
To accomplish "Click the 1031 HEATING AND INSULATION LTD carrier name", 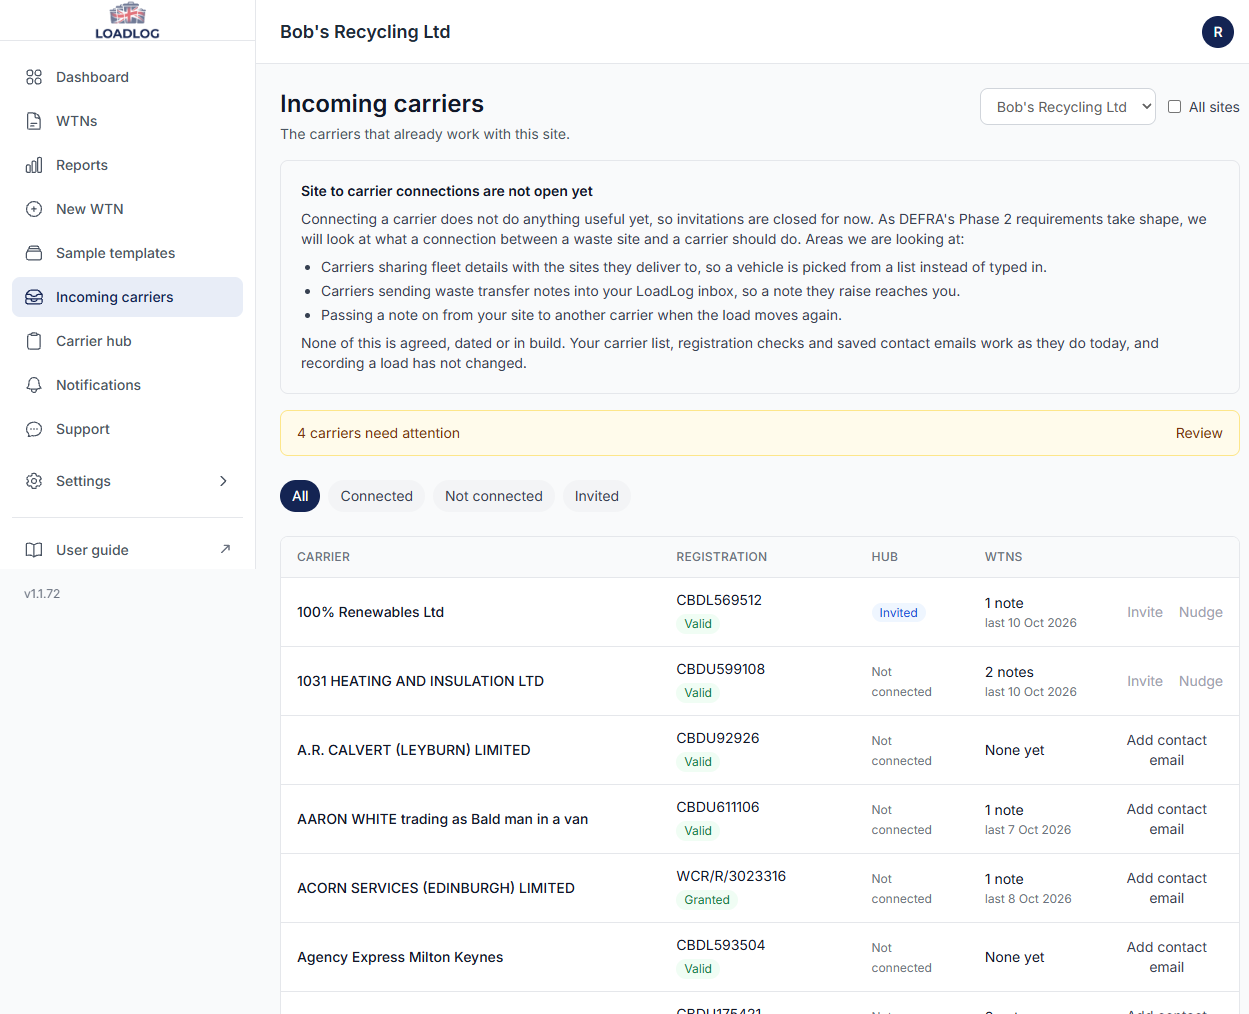I will 420,681.
